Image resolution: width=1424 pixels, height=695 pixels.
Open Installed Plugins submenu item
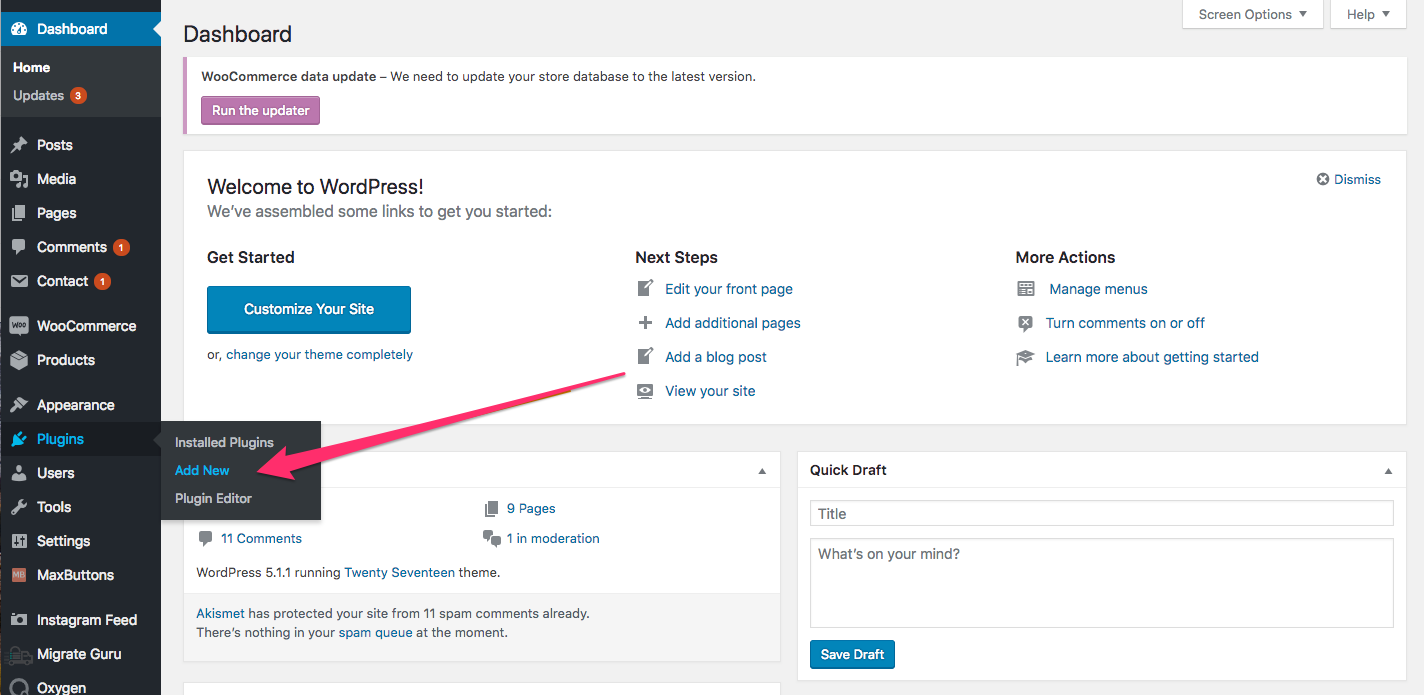tap(224, 442)
